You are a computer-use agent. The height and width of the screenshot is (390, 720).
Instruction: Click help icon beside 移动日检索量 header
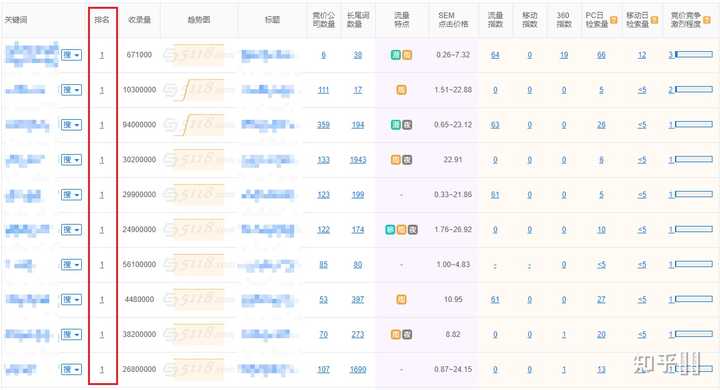[655, 20]
